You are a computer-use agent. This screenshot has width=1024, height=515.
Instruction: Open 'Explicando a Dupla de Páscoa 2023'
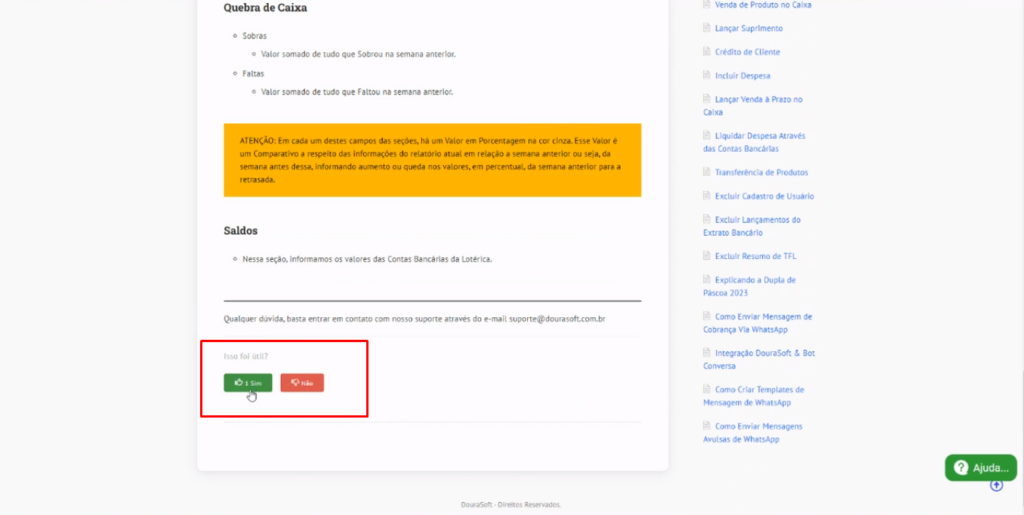coord(755,280)
